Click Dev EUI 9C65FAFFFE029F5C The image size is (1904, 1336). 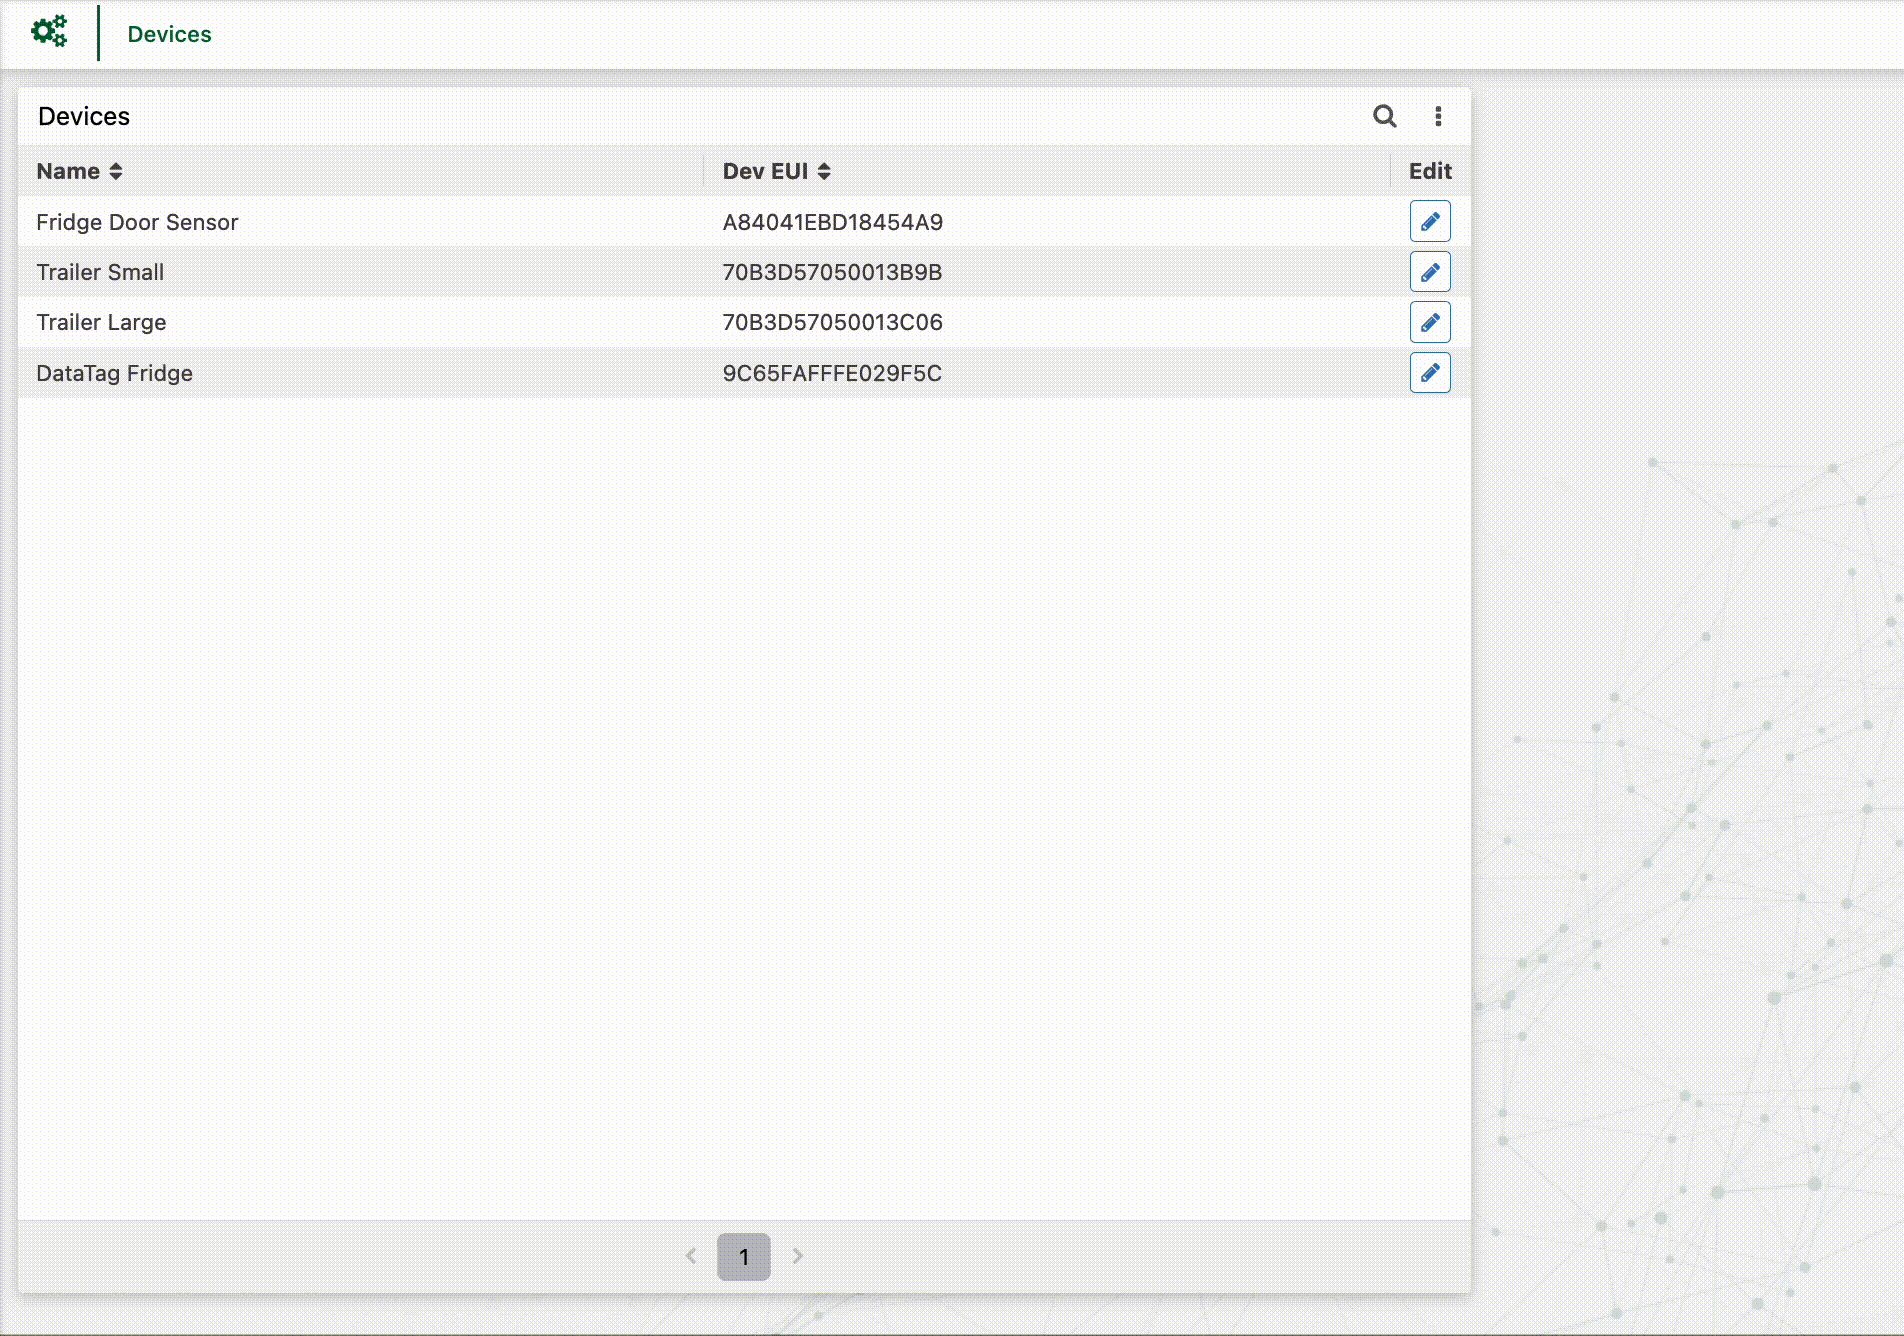[x=832, y=373]
